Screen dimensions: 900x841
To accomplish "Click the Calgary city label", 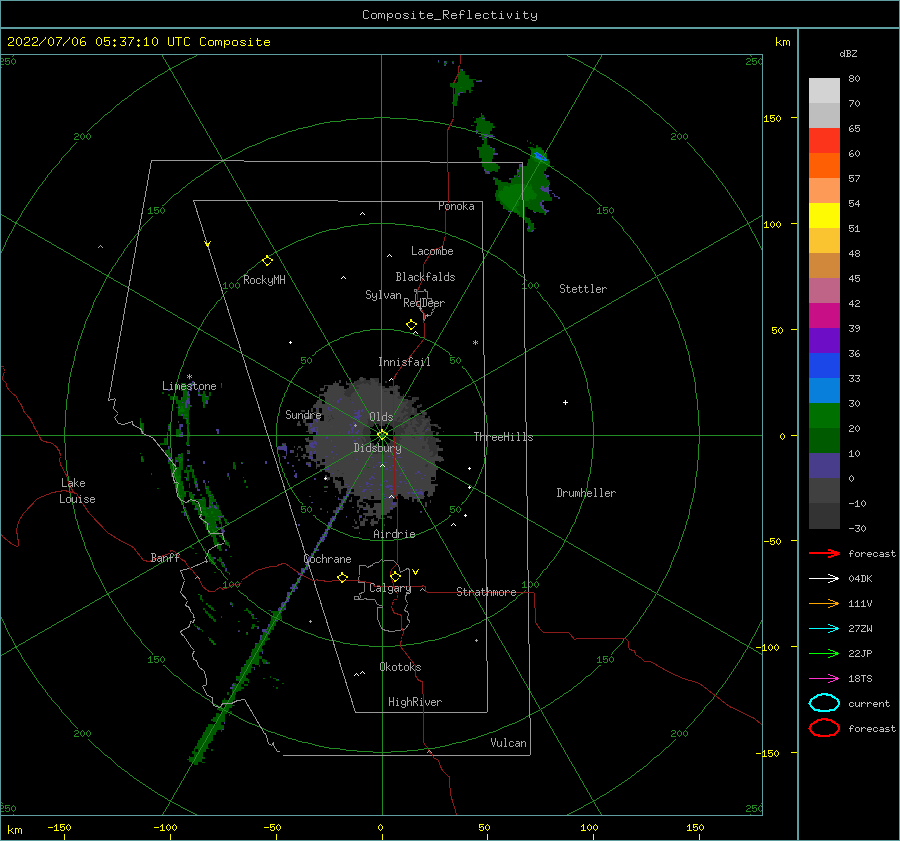I will [390, 588].
